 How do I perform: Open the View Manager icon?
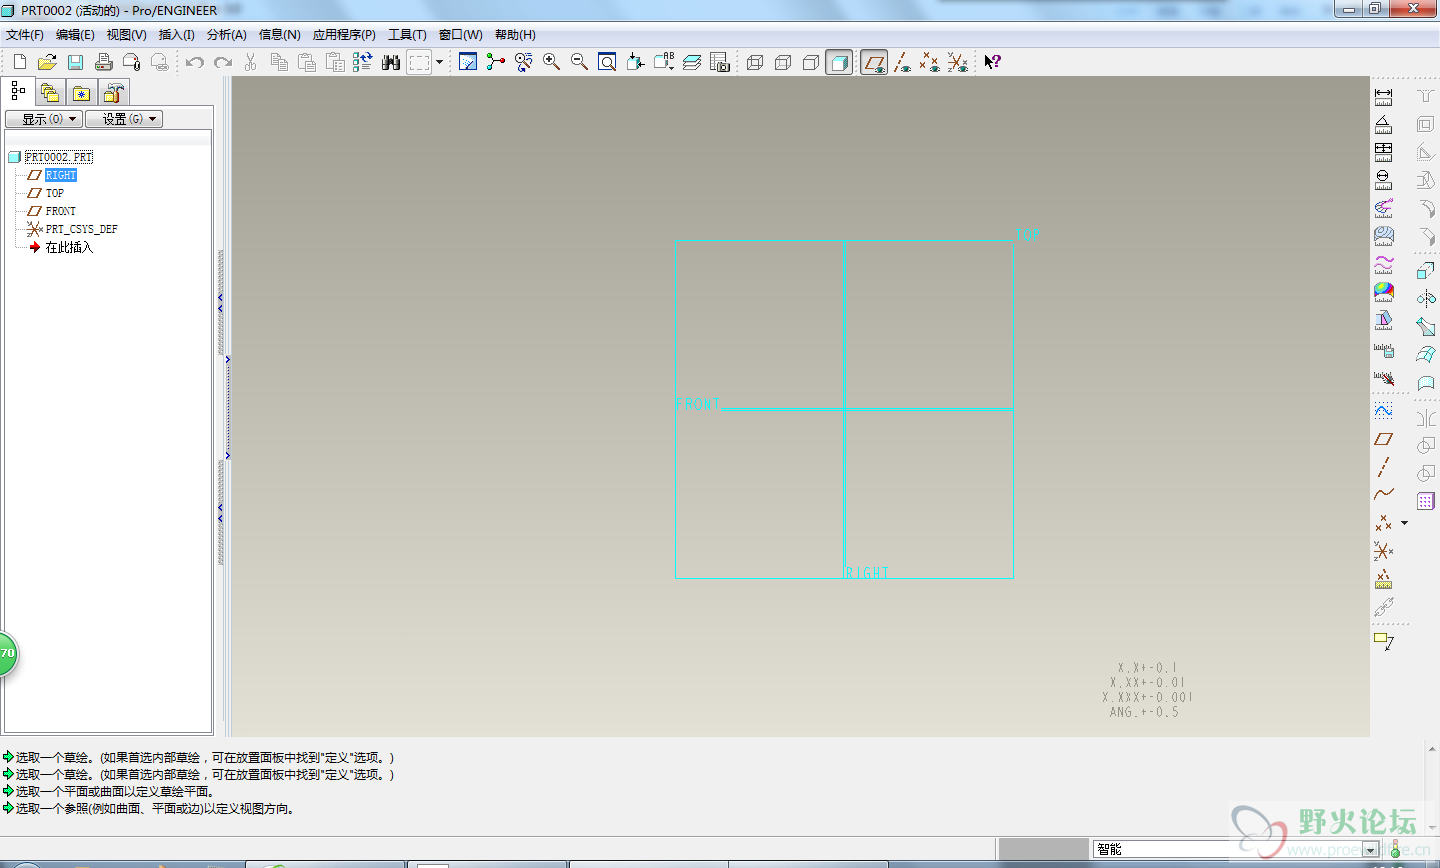(720, 62)
